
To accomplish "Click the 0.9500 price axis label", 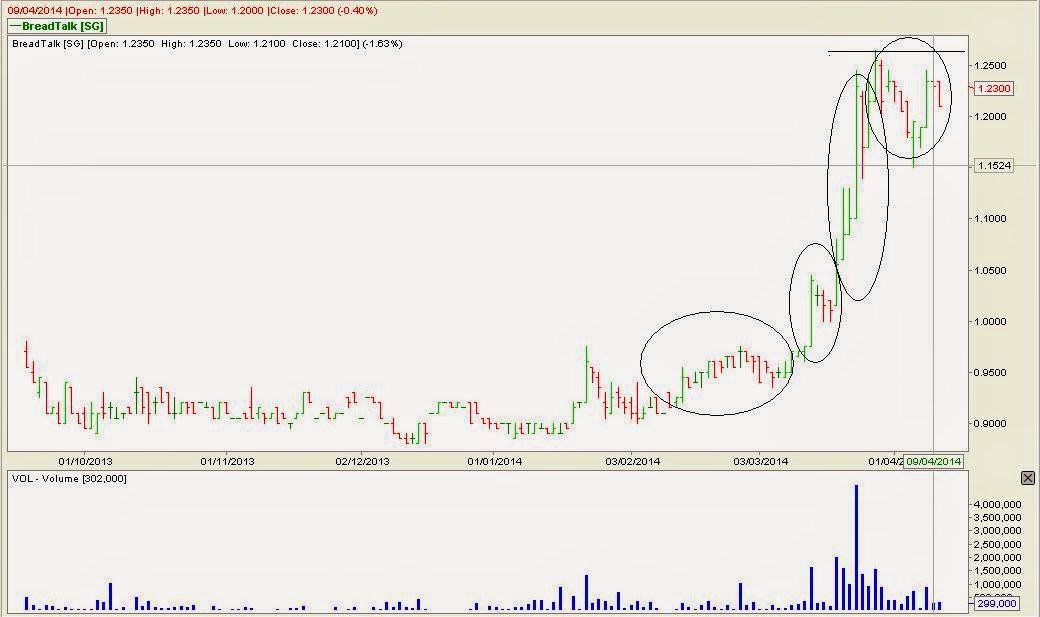I will 990,372.
